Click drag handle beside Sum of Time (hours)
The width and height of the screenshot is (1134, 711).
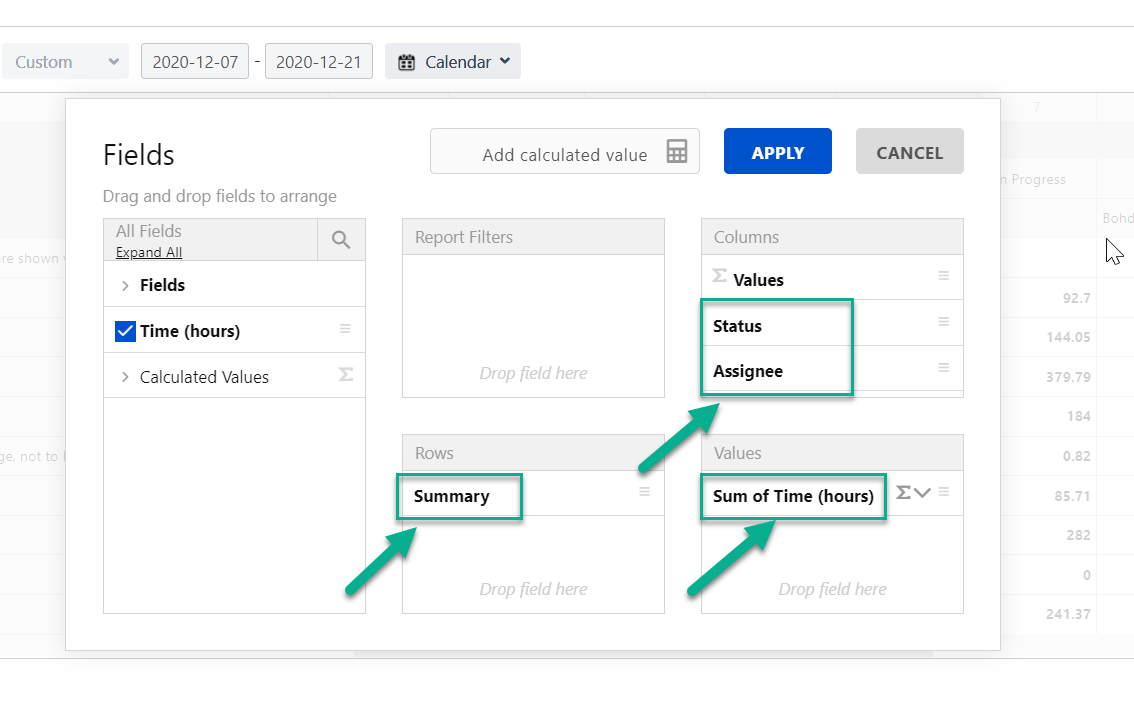click(x=943, y=492)
